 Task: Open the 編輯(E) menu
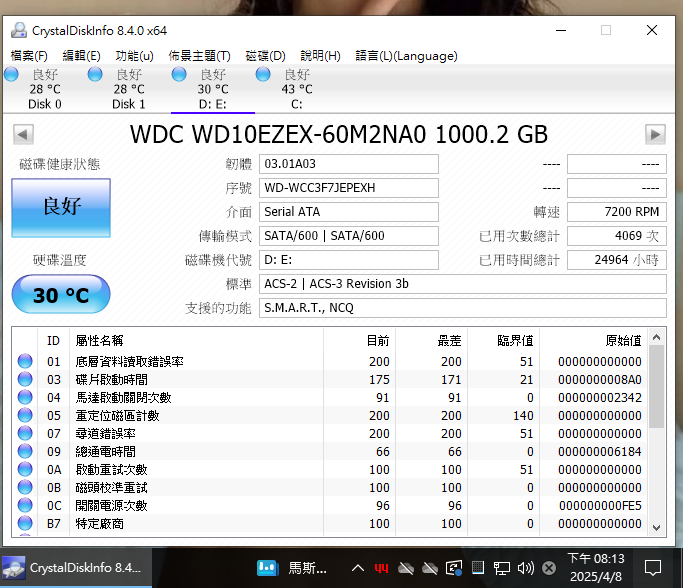coord(81,56)
